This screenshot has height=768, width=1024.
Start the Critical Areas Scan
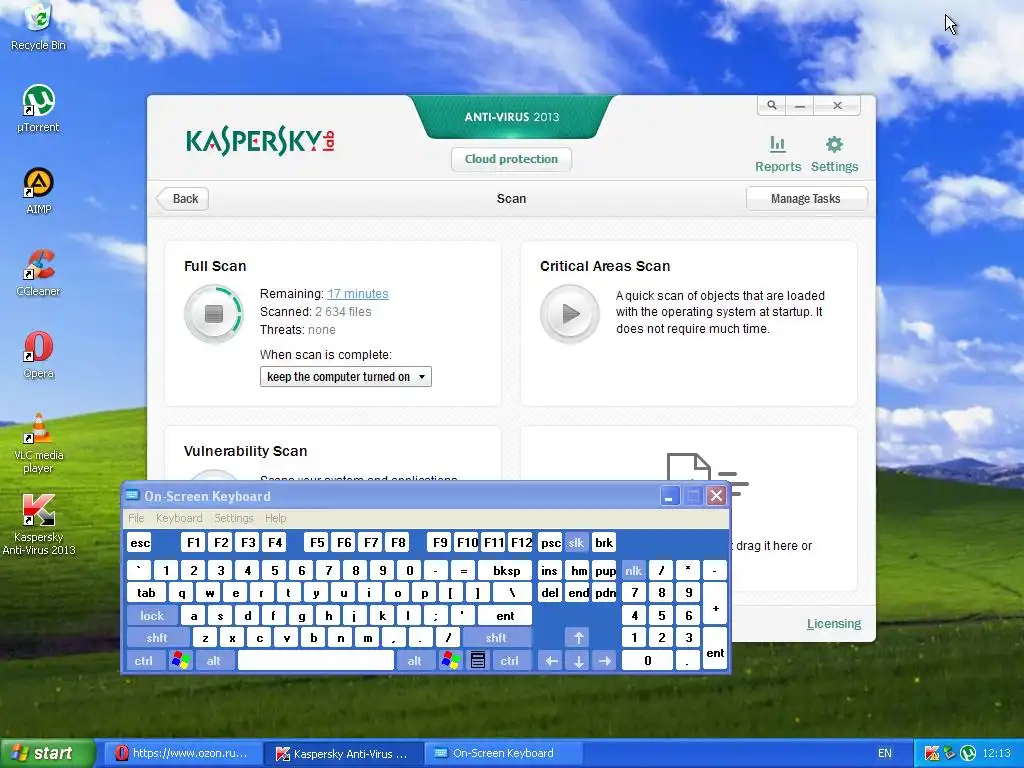click(x=569, y=313)
